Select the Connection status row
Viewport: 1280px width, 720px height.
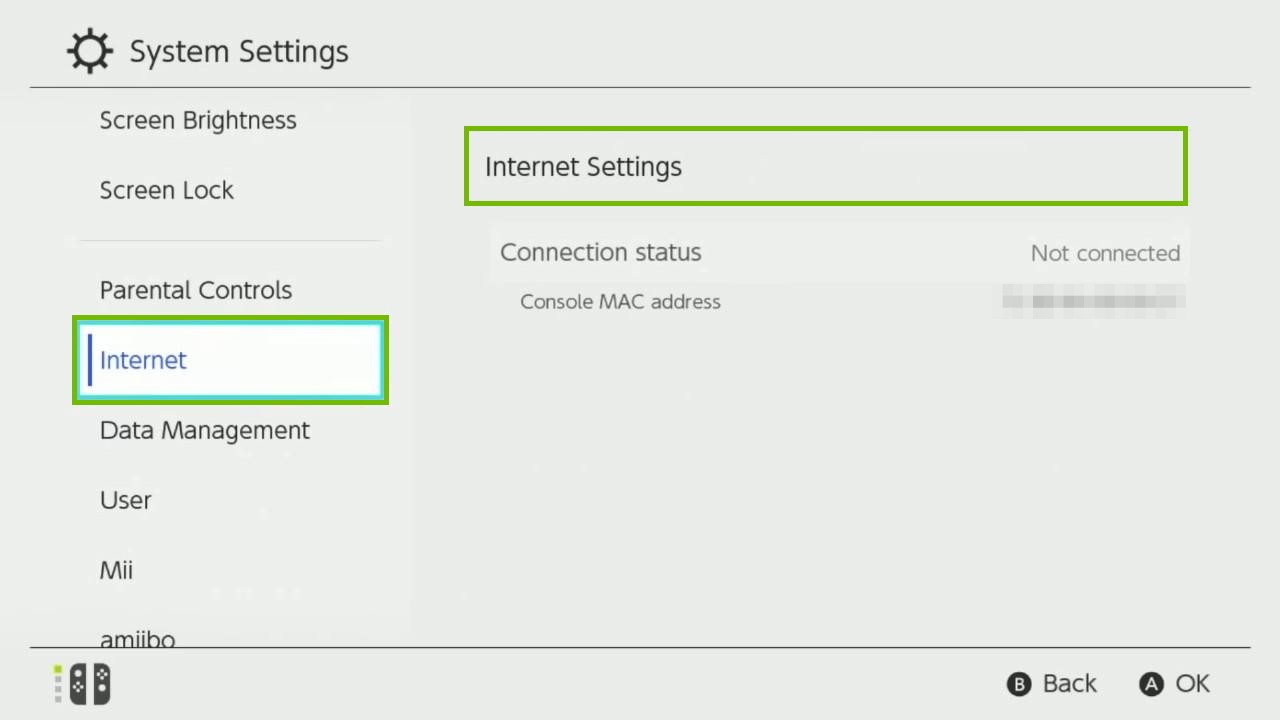[840, 252]
